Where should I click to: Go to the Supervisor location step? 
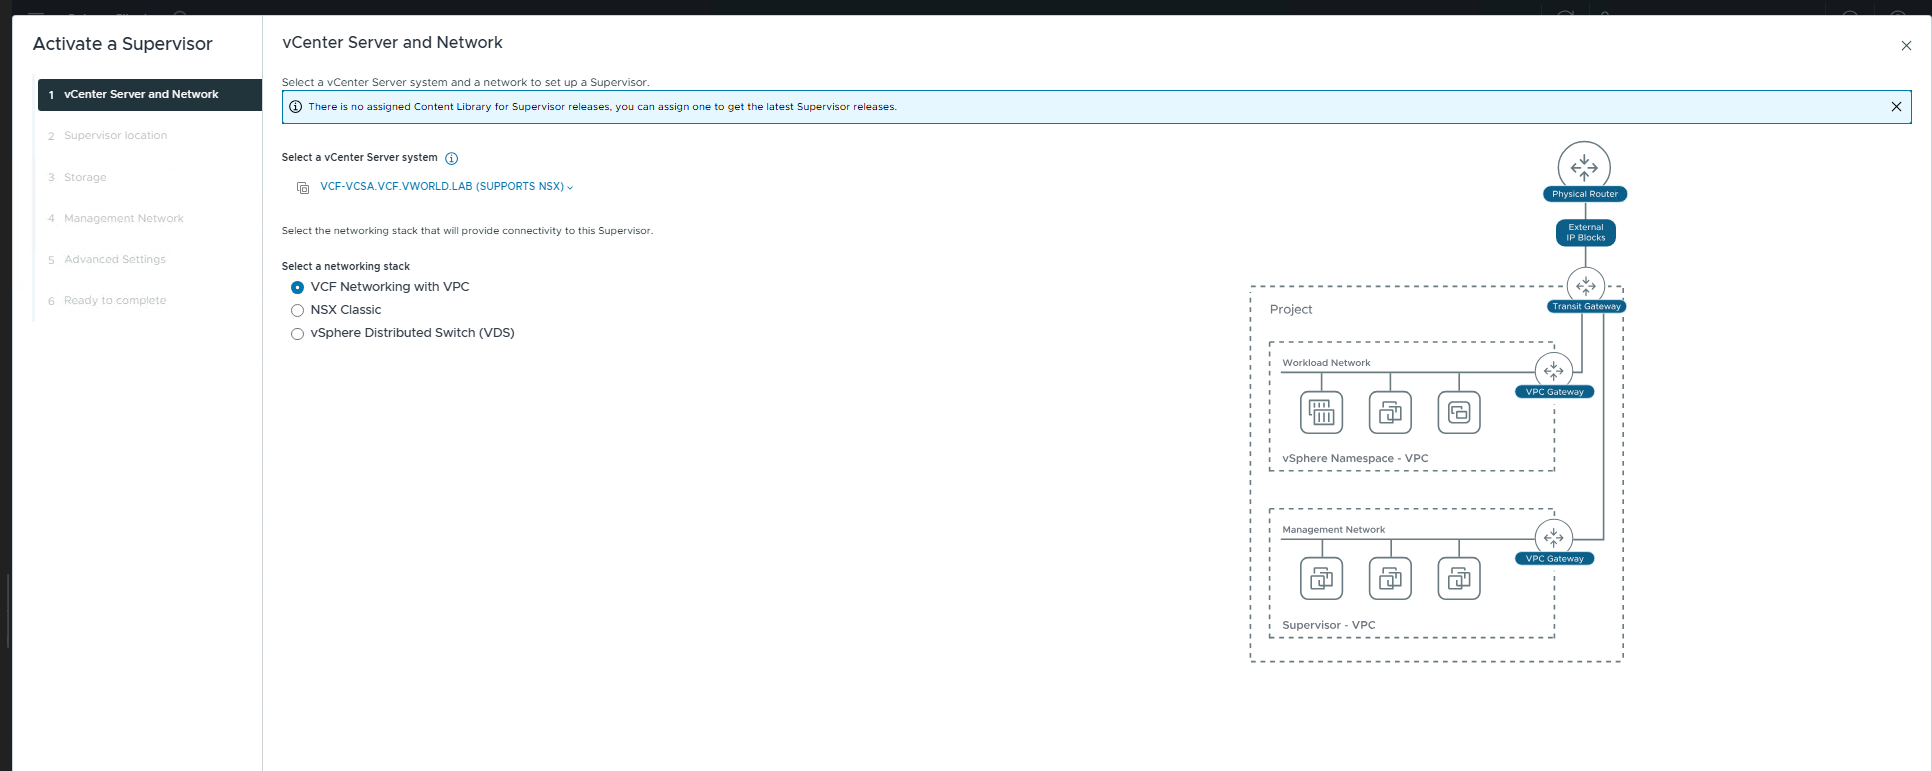(115, 136)
